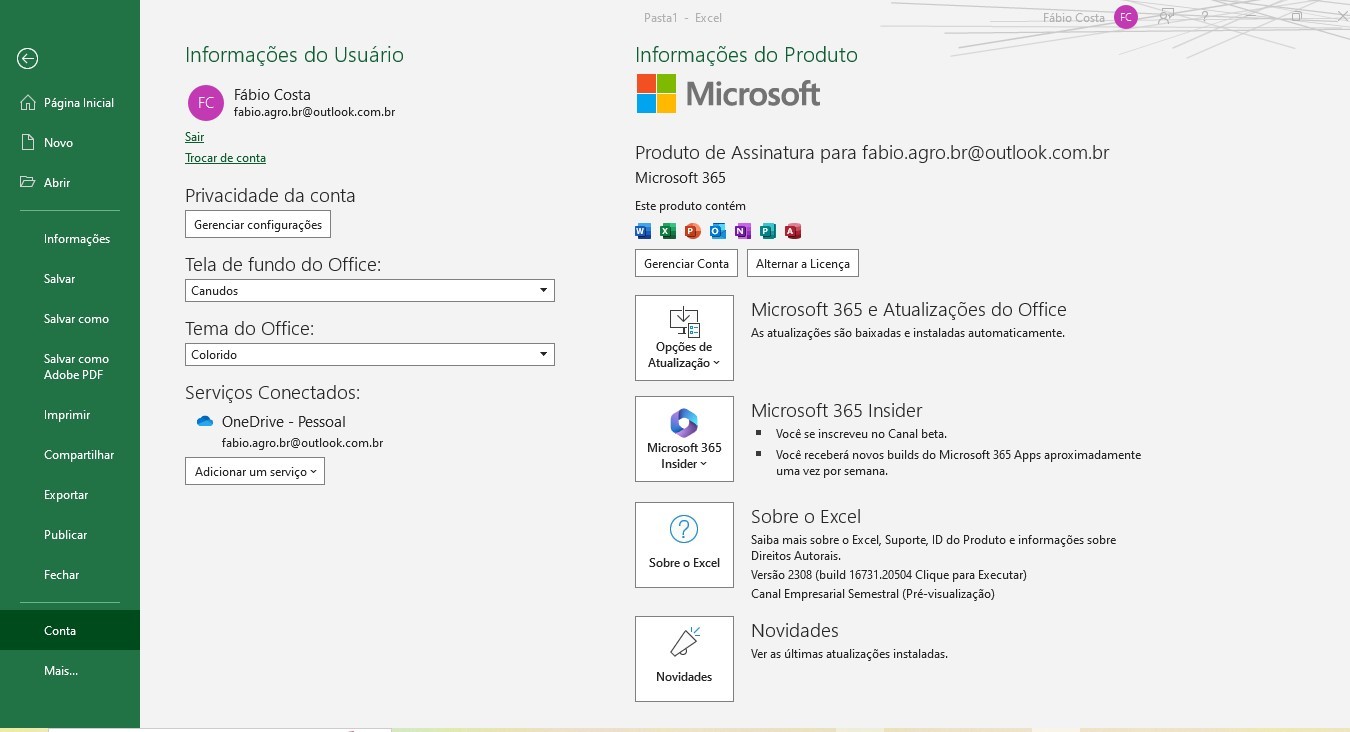1350x732 pixels.
Task: Click the OneNote app icon
Action: pos(742,231)
